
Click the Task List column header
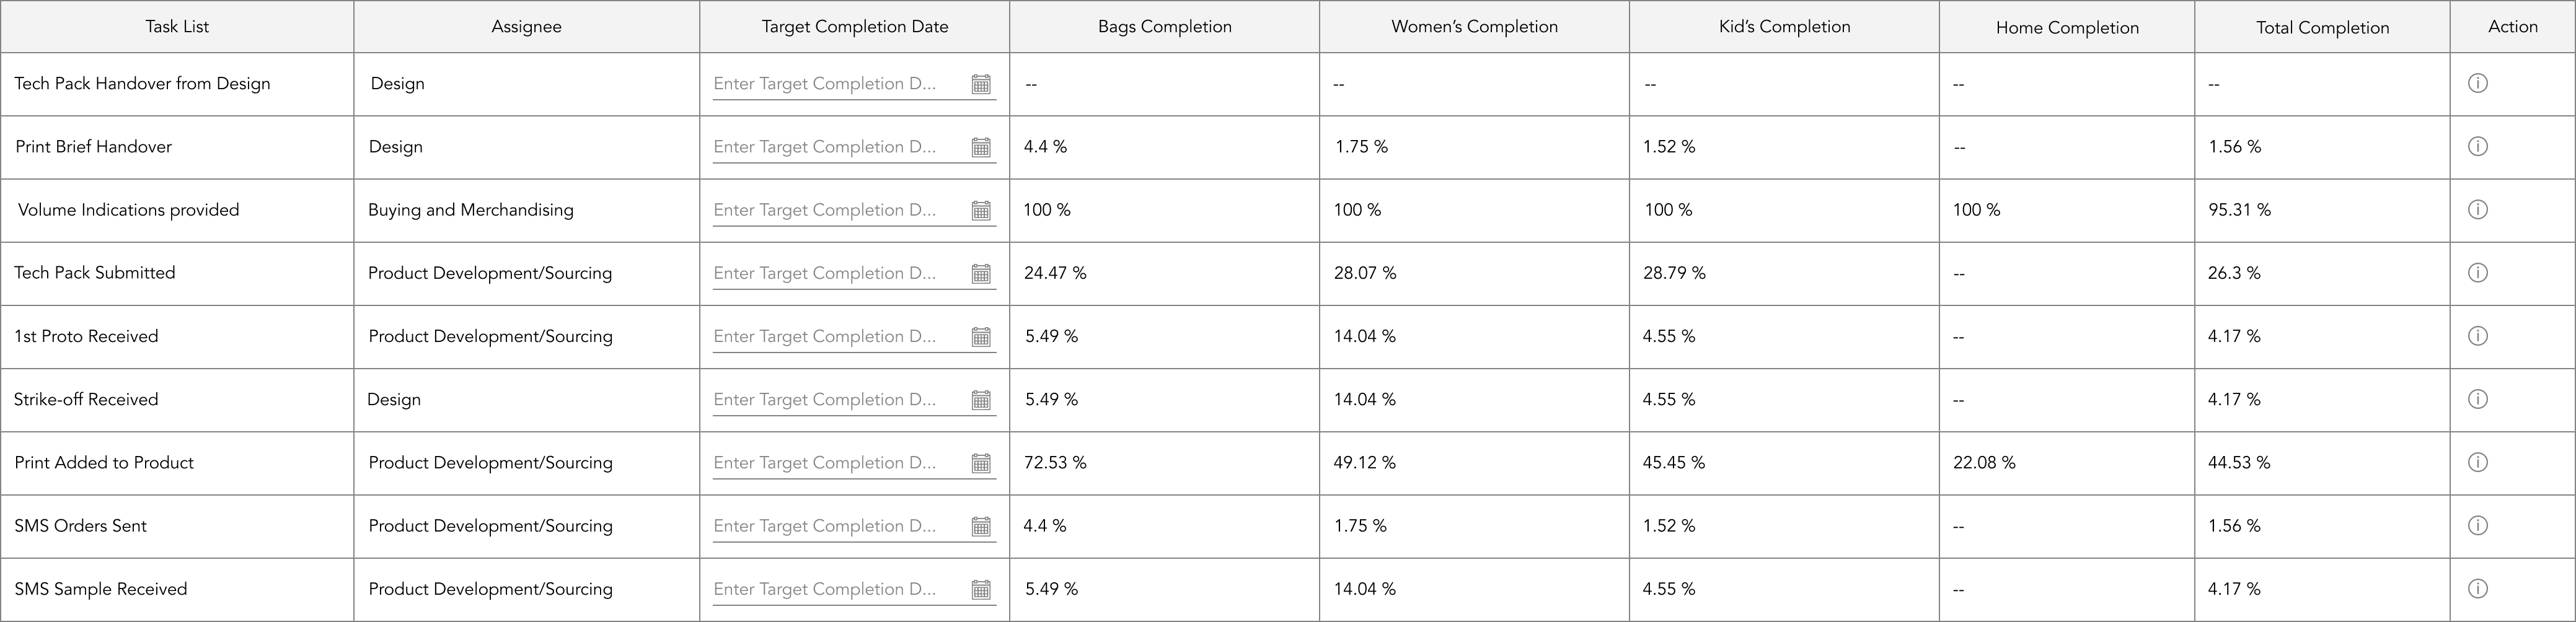coord(177,27)
